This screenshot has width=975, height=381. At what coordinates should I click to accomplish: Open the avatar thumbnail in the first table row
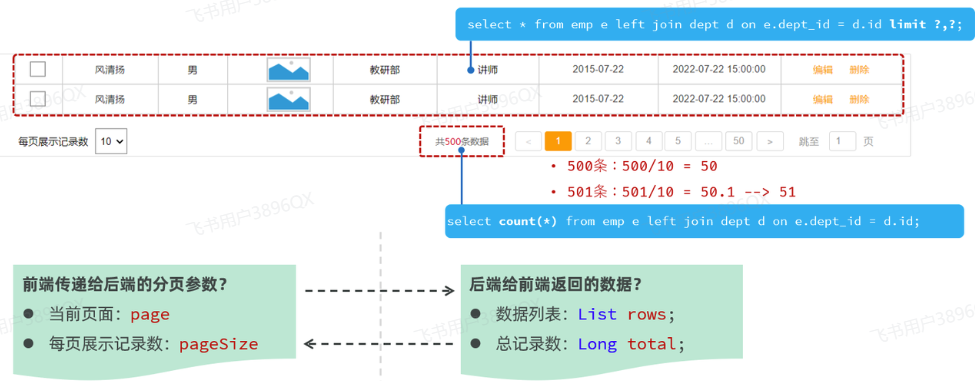pyautogui.click(x=289, y=70)
